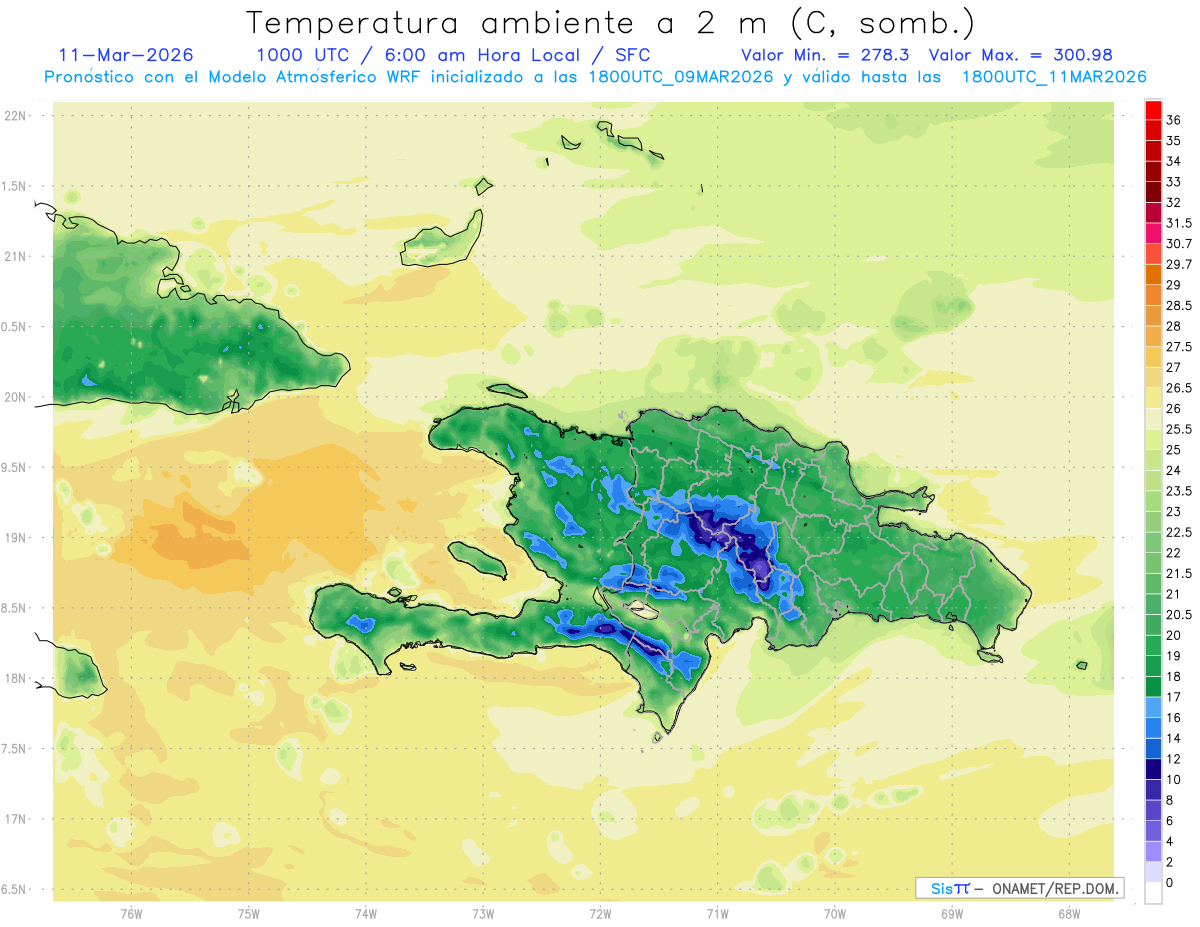Select the date text "11-Mar-2026"

click(x=126, y=55)
